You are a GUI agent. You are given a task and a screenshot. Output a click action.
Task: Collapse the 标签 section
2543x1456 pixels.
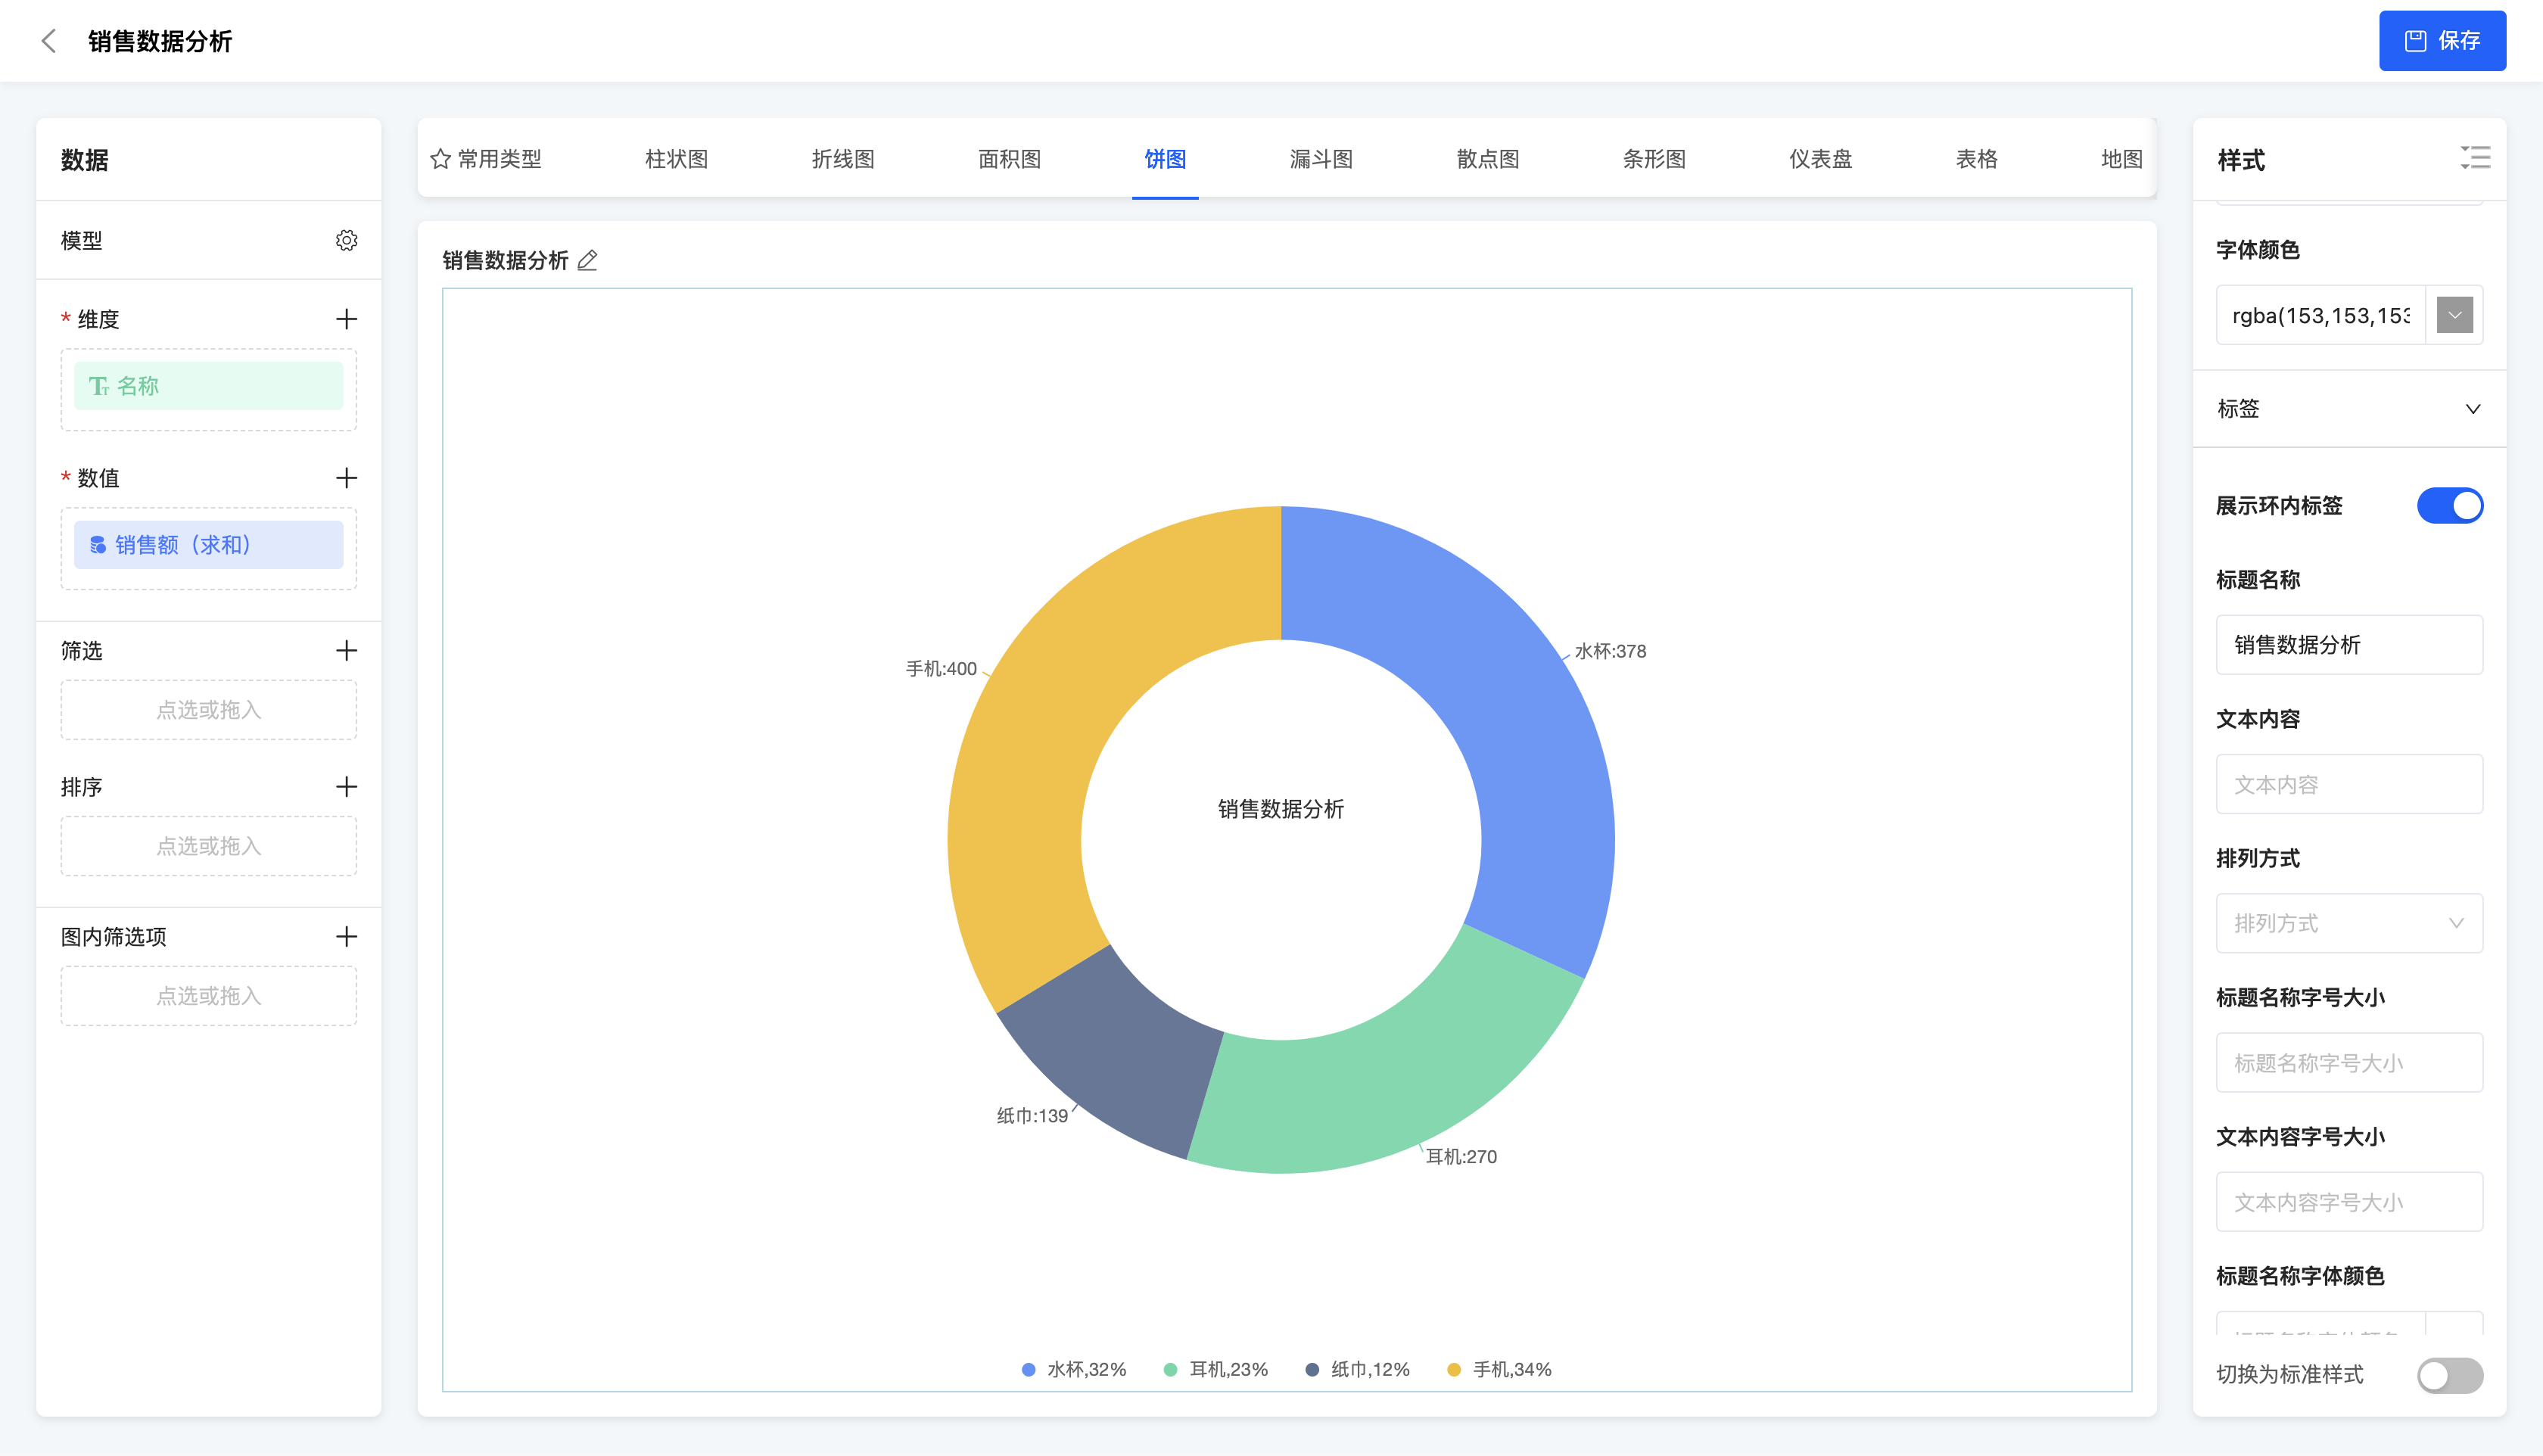[x=2472, y=409]
